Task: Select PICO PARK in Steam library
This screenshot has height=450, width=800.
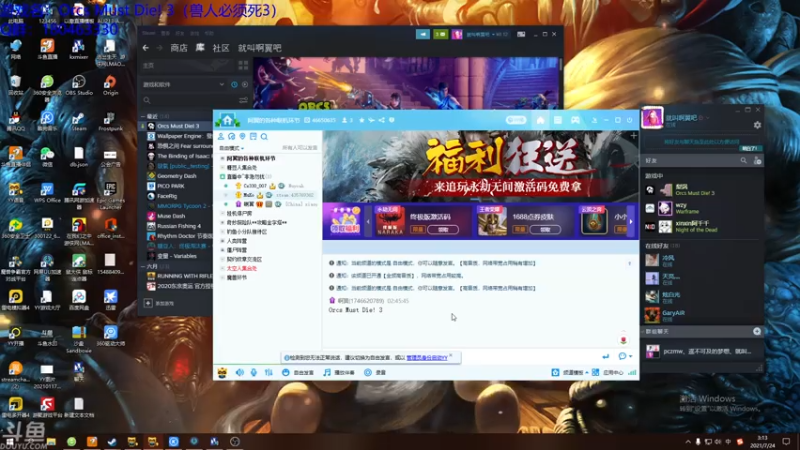Action: (x=170, y=186)
